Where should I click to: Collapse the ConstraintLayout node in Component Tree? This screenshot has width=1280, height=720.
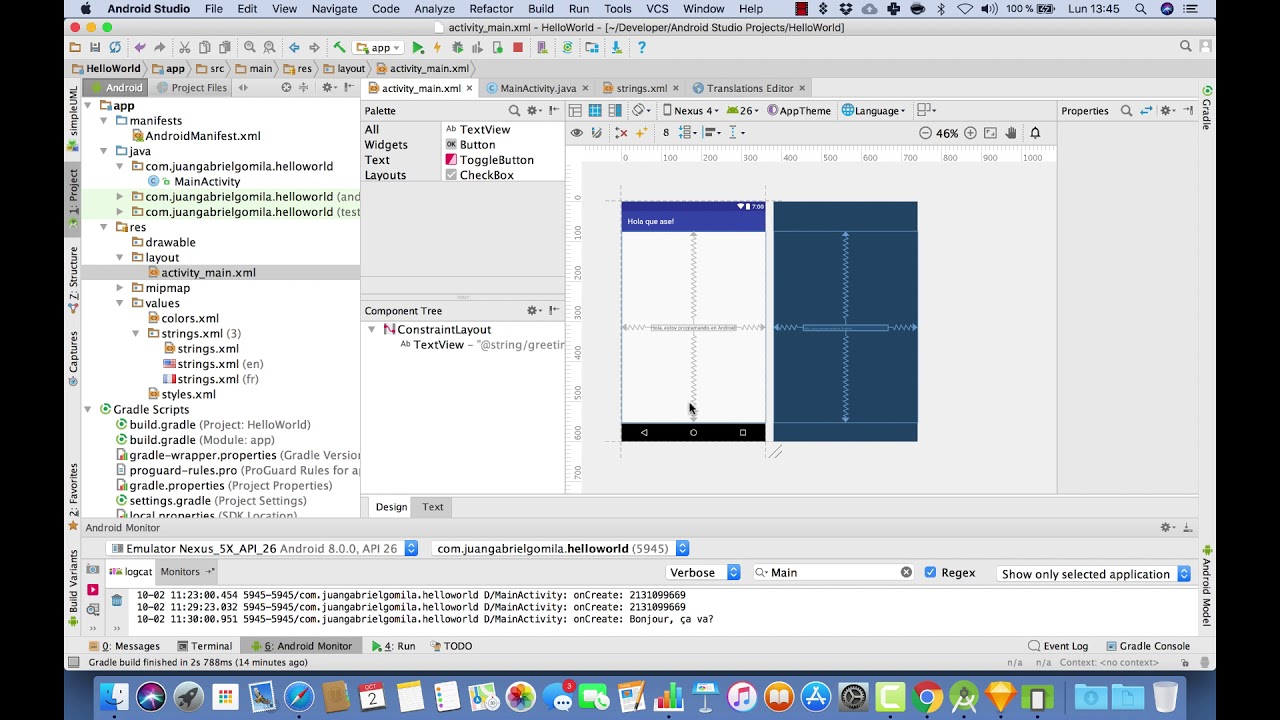372,329
